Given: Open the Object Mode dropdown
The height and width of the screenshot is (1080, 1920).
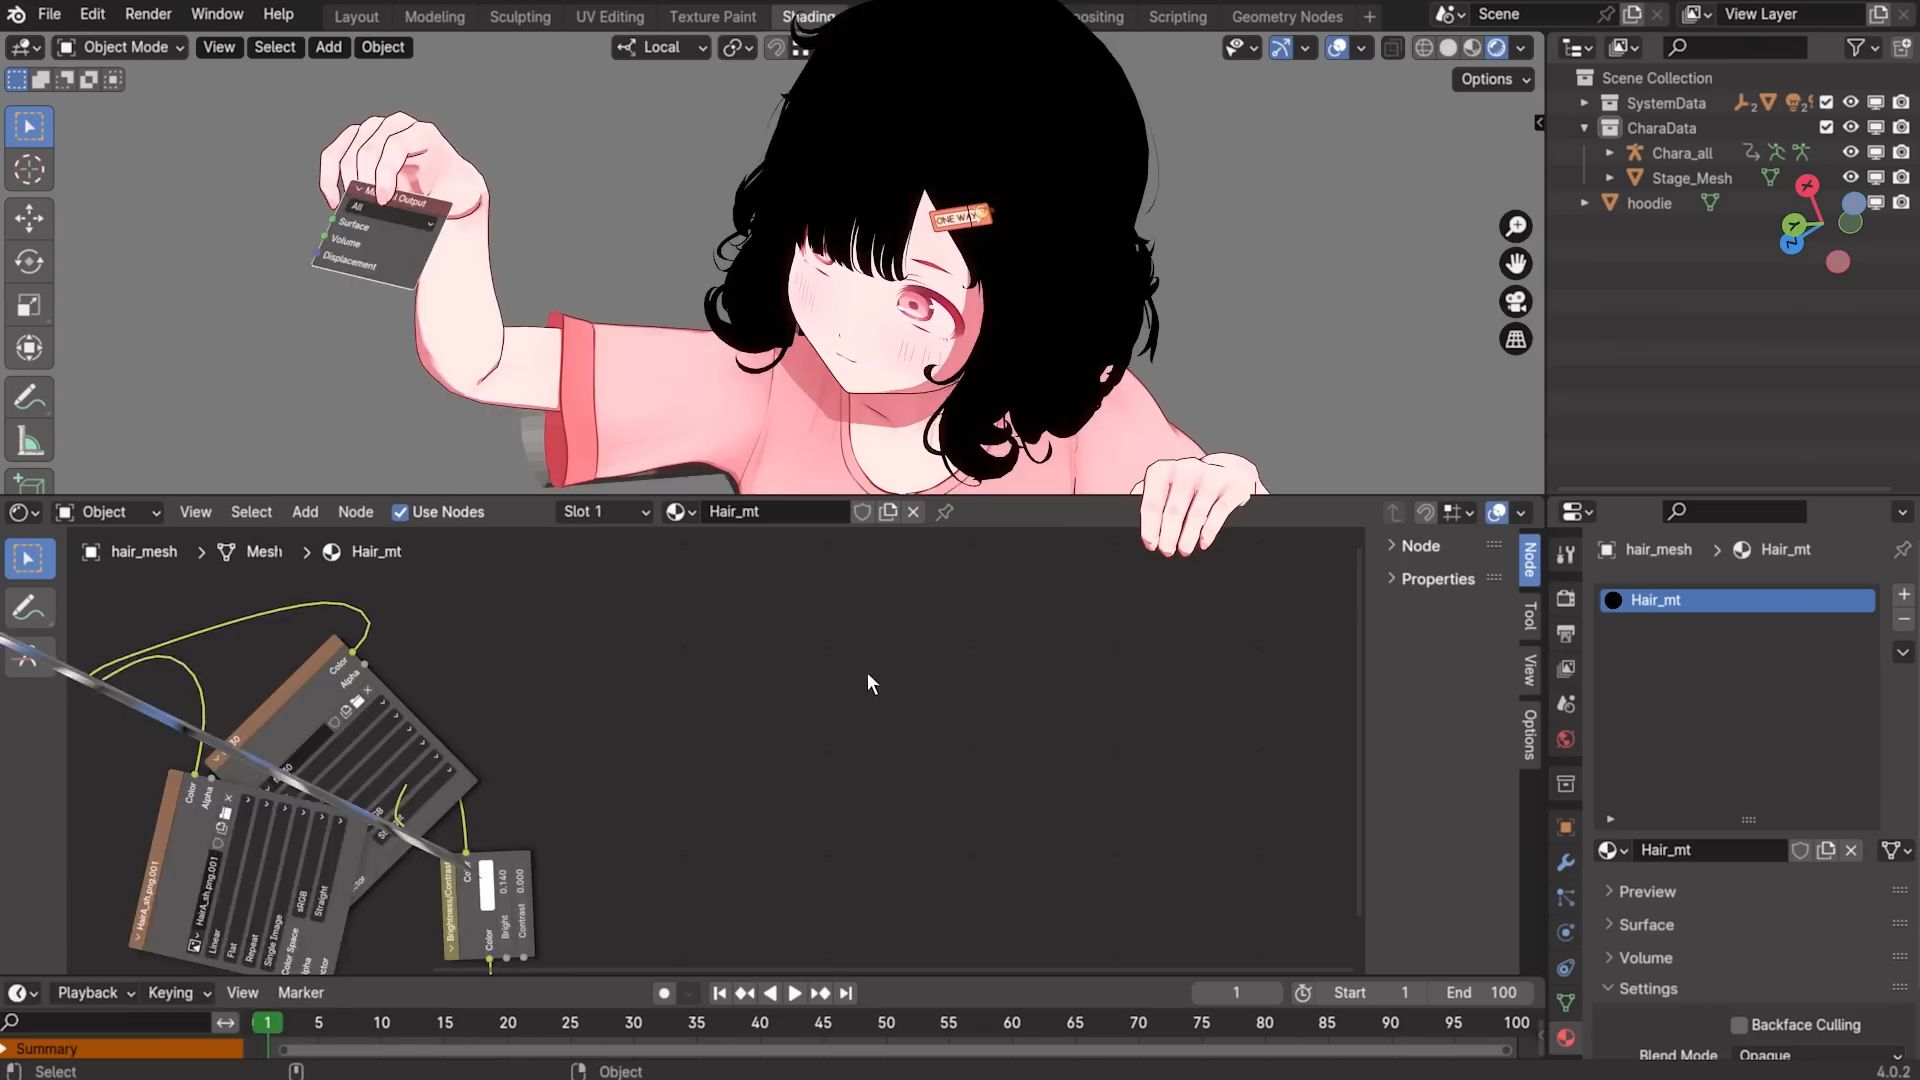Looking at the screenshot, I should click(121, 47).
